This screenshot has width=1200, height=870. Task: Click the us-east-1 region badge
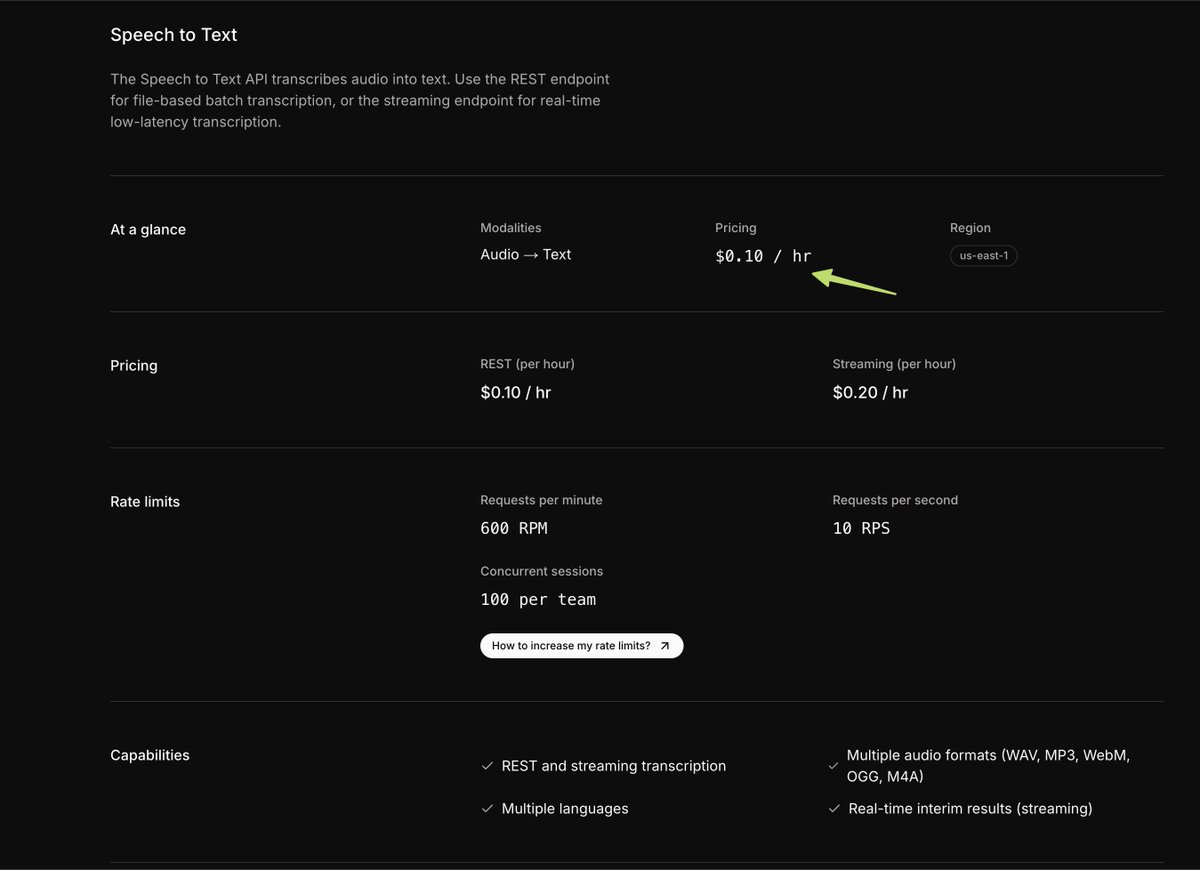point(984,256)
